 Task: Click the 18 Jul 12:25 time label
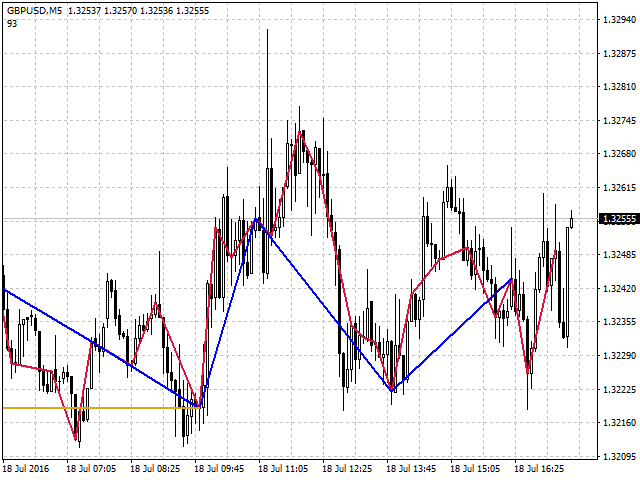coord(347,468)
